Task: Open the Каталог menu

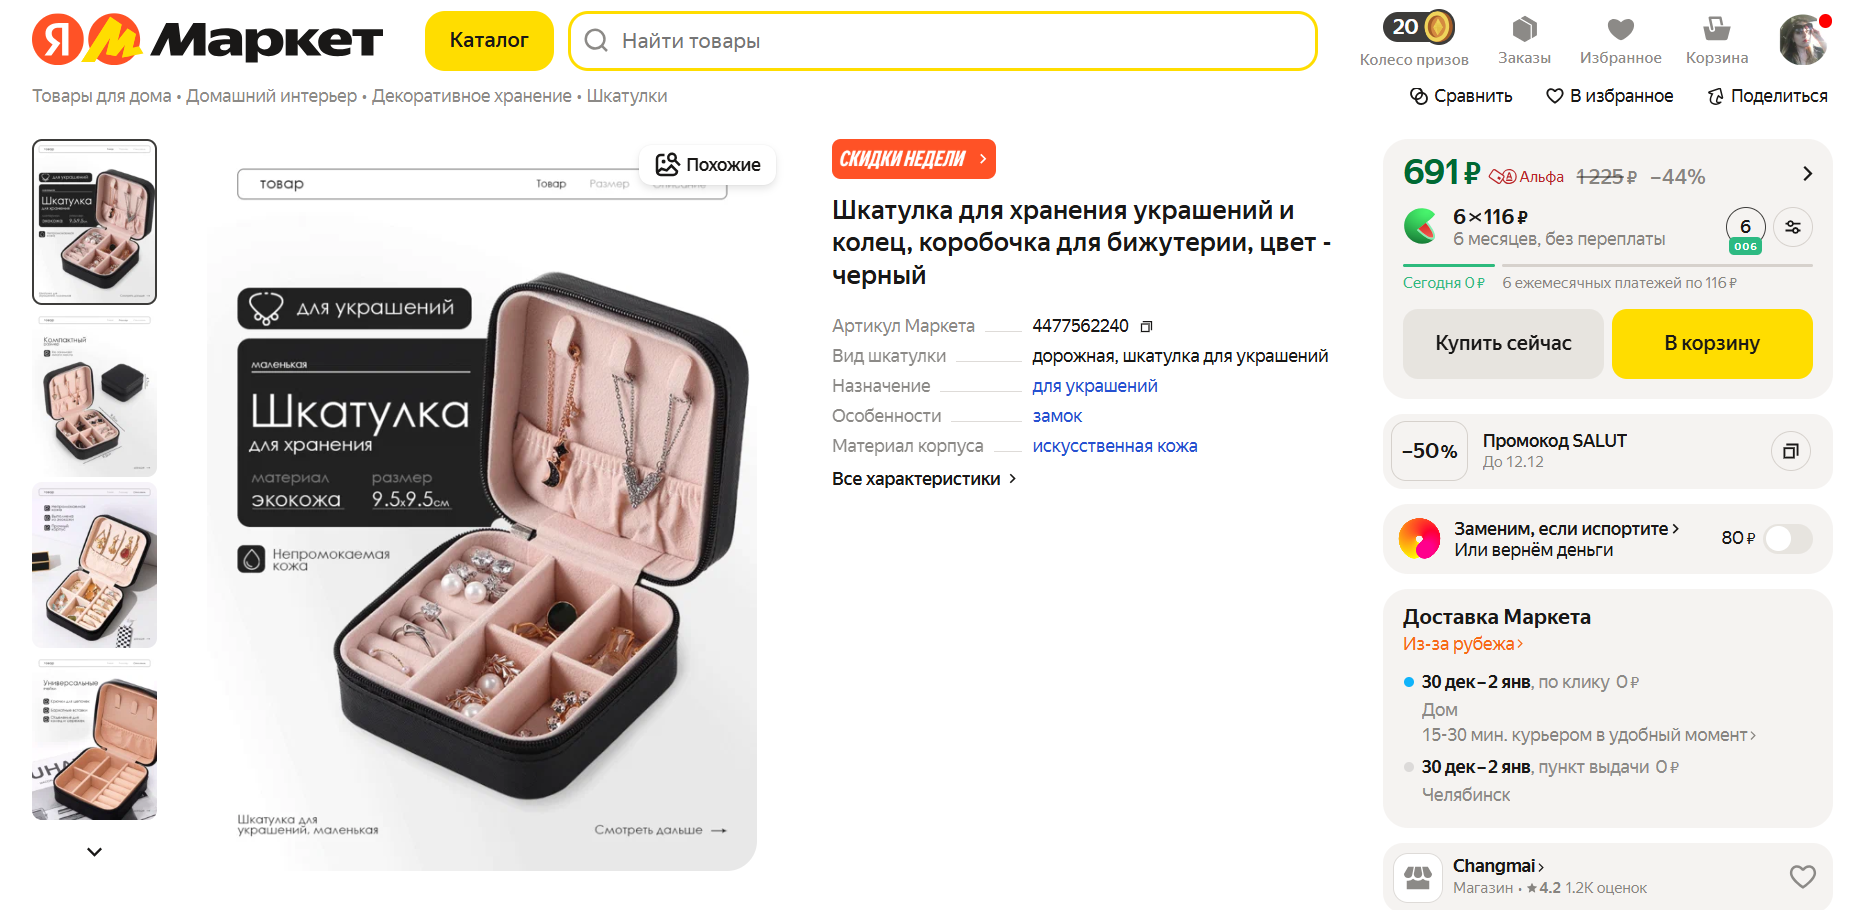Action: [x=489, y=41]
